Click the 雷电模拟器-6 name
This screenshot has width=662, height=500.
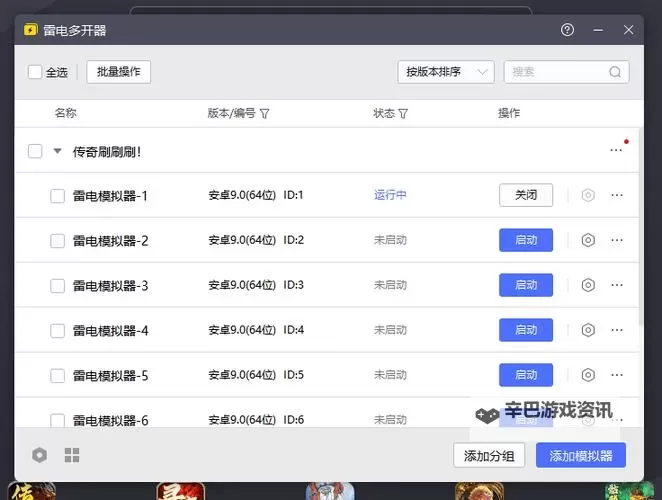111,421
